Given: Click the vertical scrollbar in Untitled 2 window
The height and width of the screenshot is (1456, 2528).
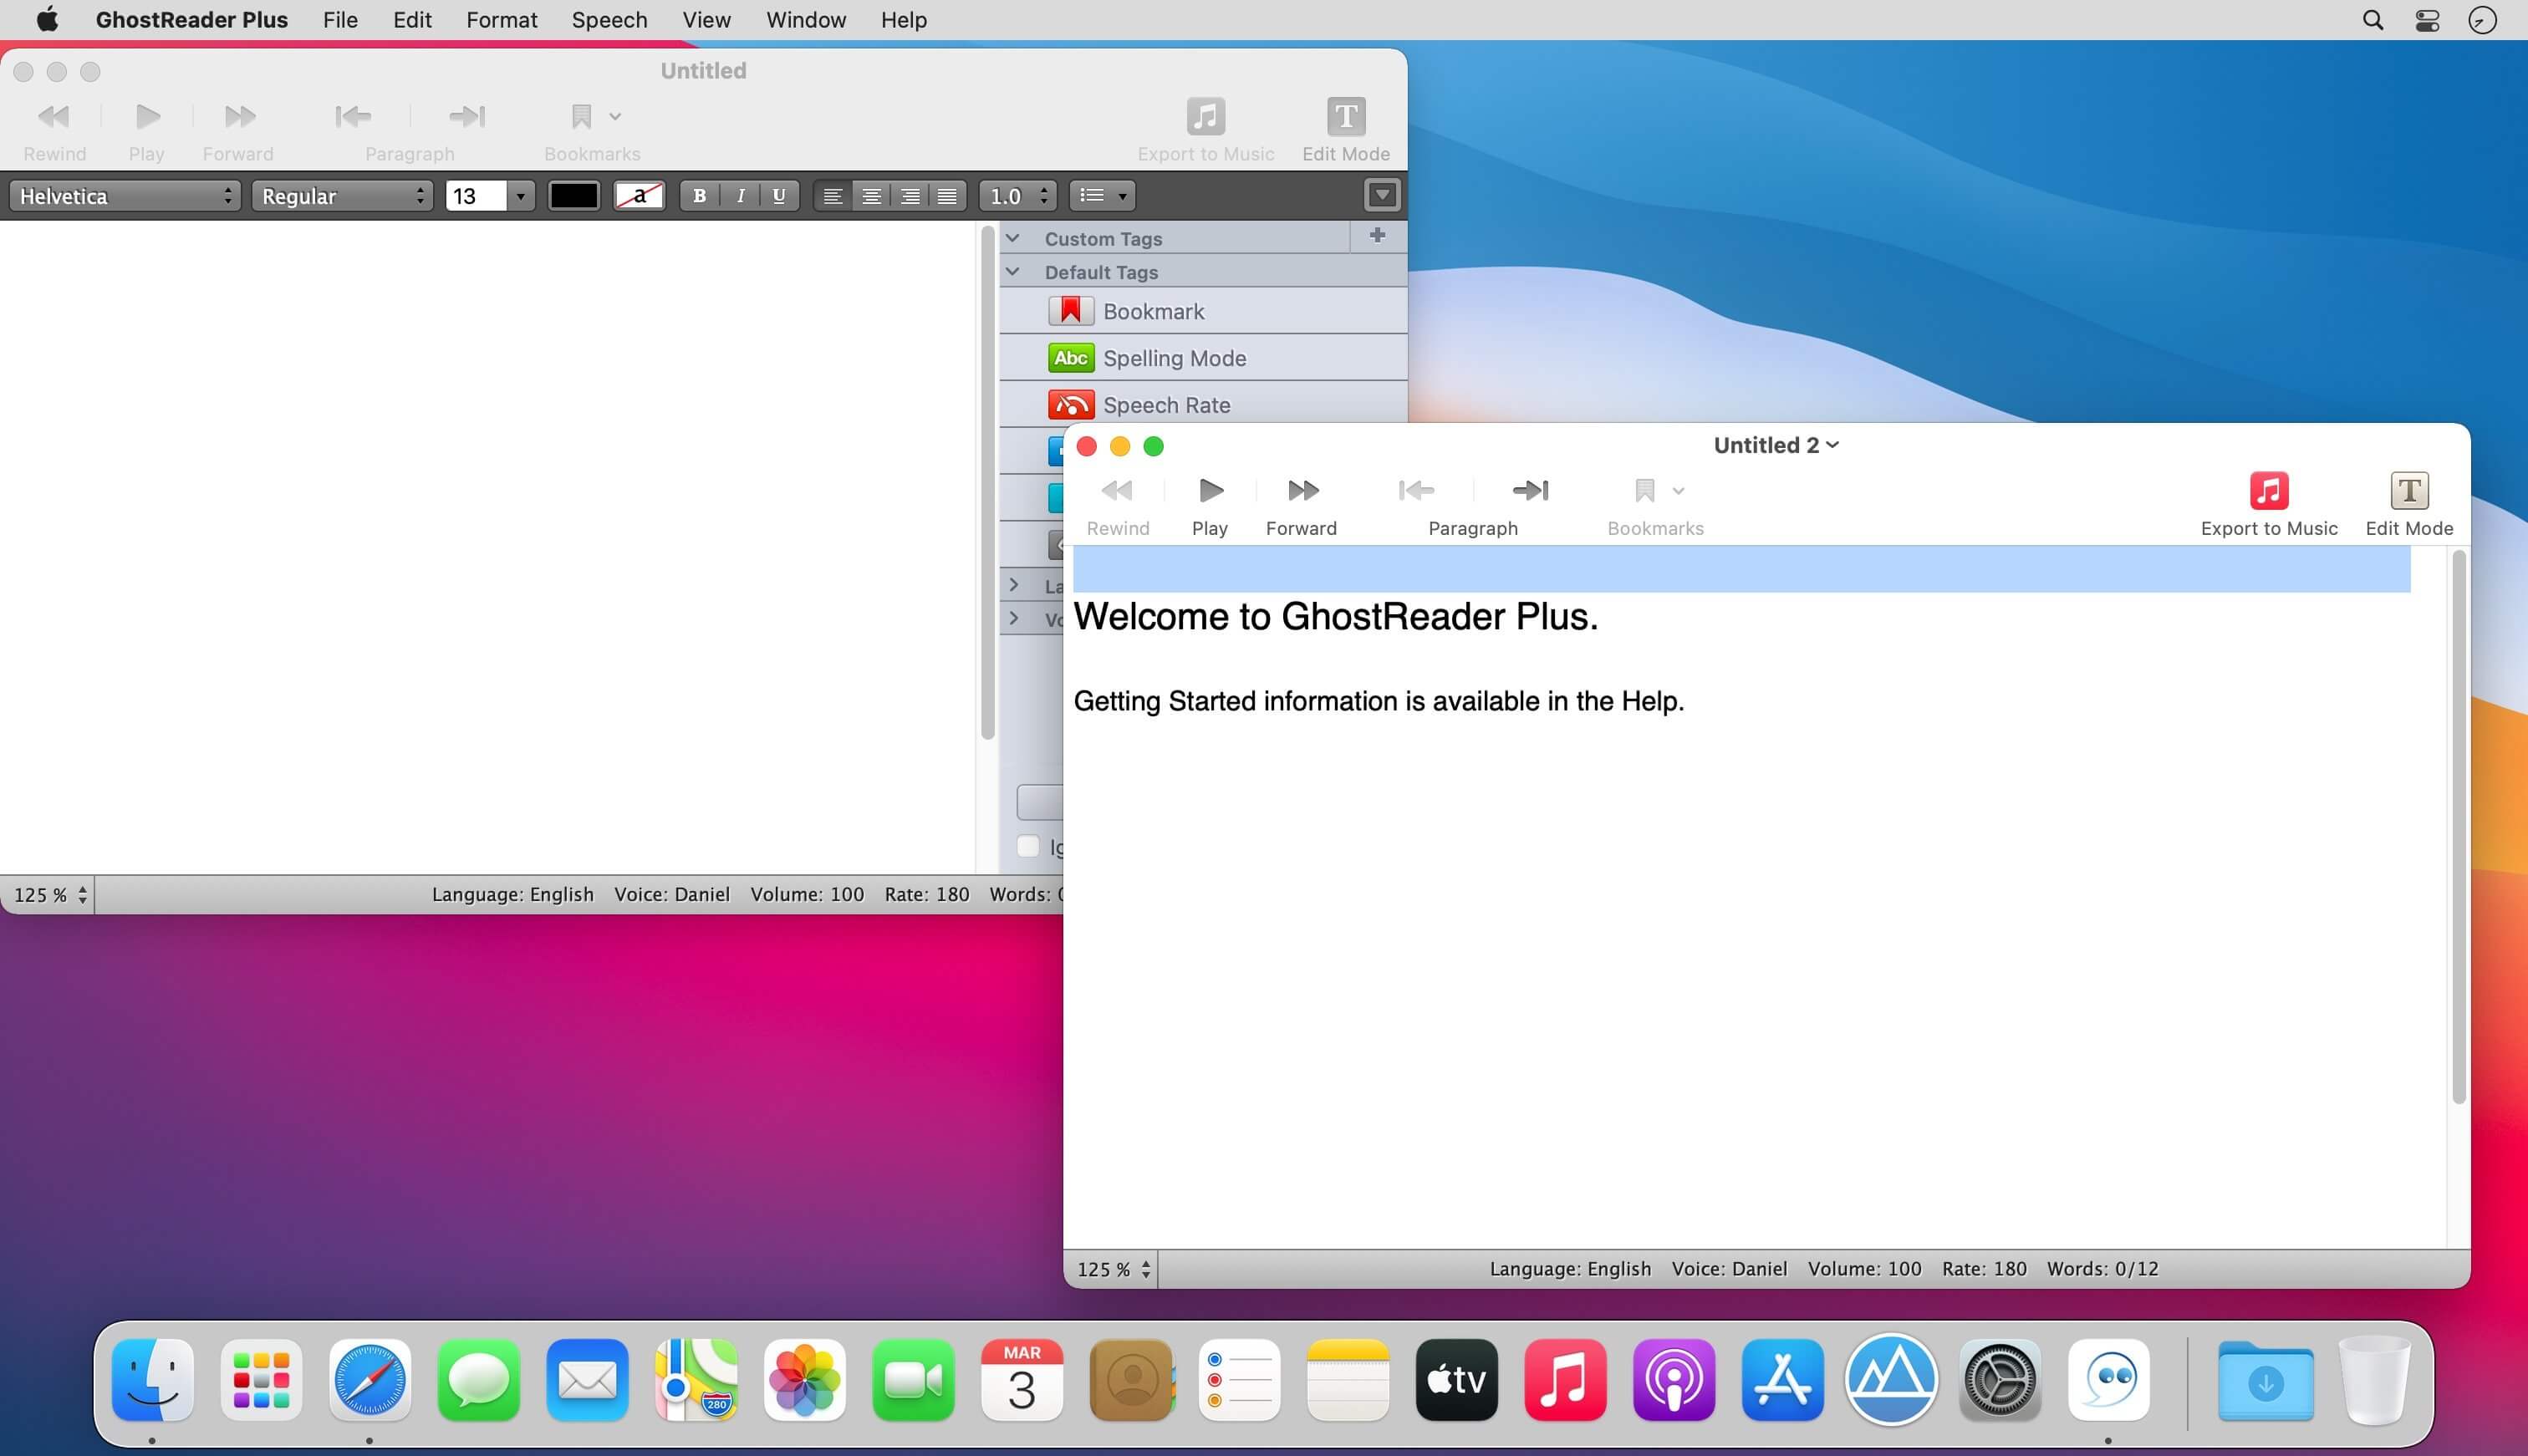Looking at the screenshot, I should click(2459, 826).
